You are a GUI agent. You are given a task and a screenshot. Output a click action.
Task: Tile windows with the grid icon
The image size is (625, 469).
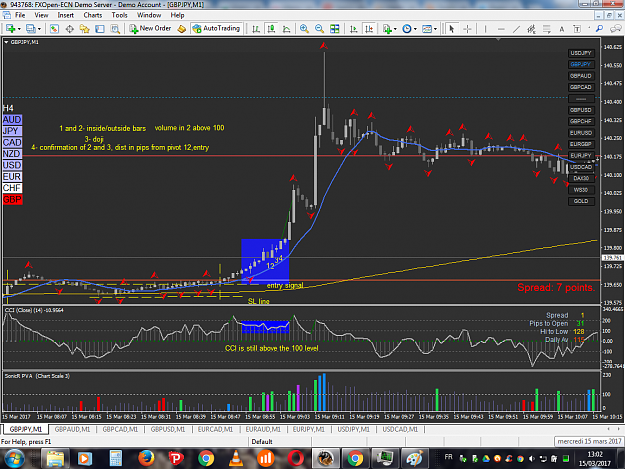click(335, 29)
